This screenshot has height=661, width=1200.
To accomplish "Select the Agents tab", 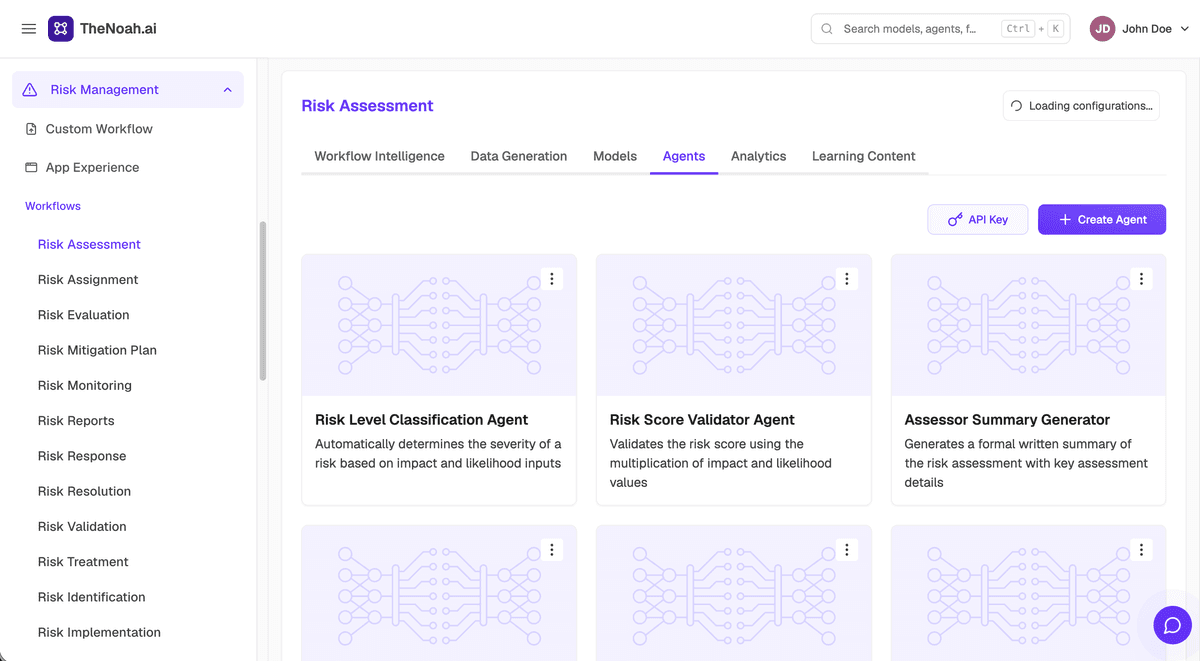I will [684, 156].
